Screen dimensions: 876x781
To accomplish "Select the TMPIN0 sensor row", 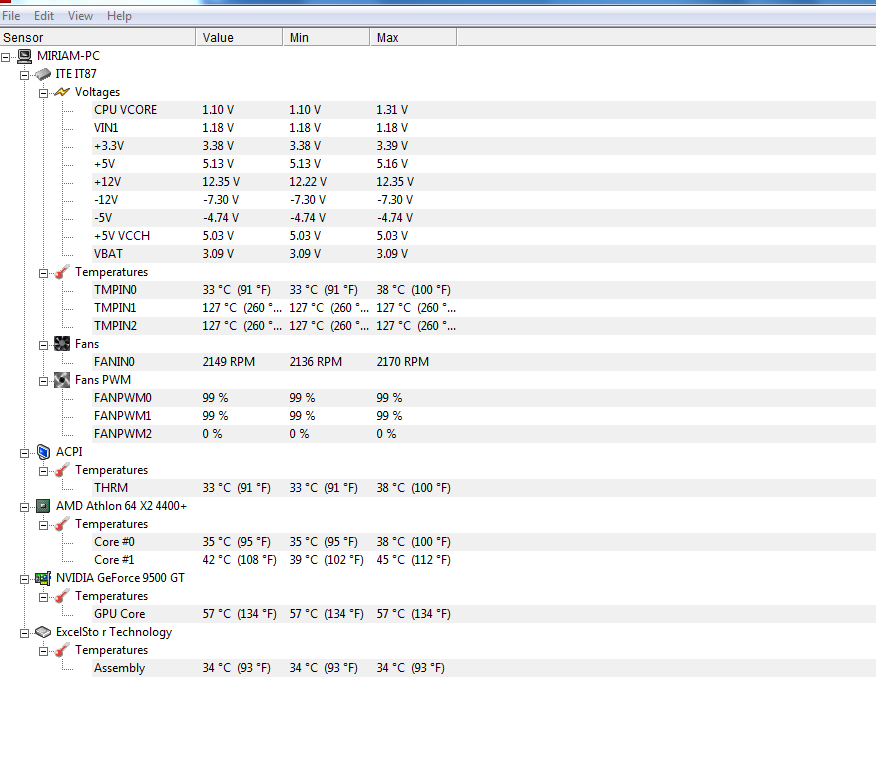I will click(x=484, y=290).
